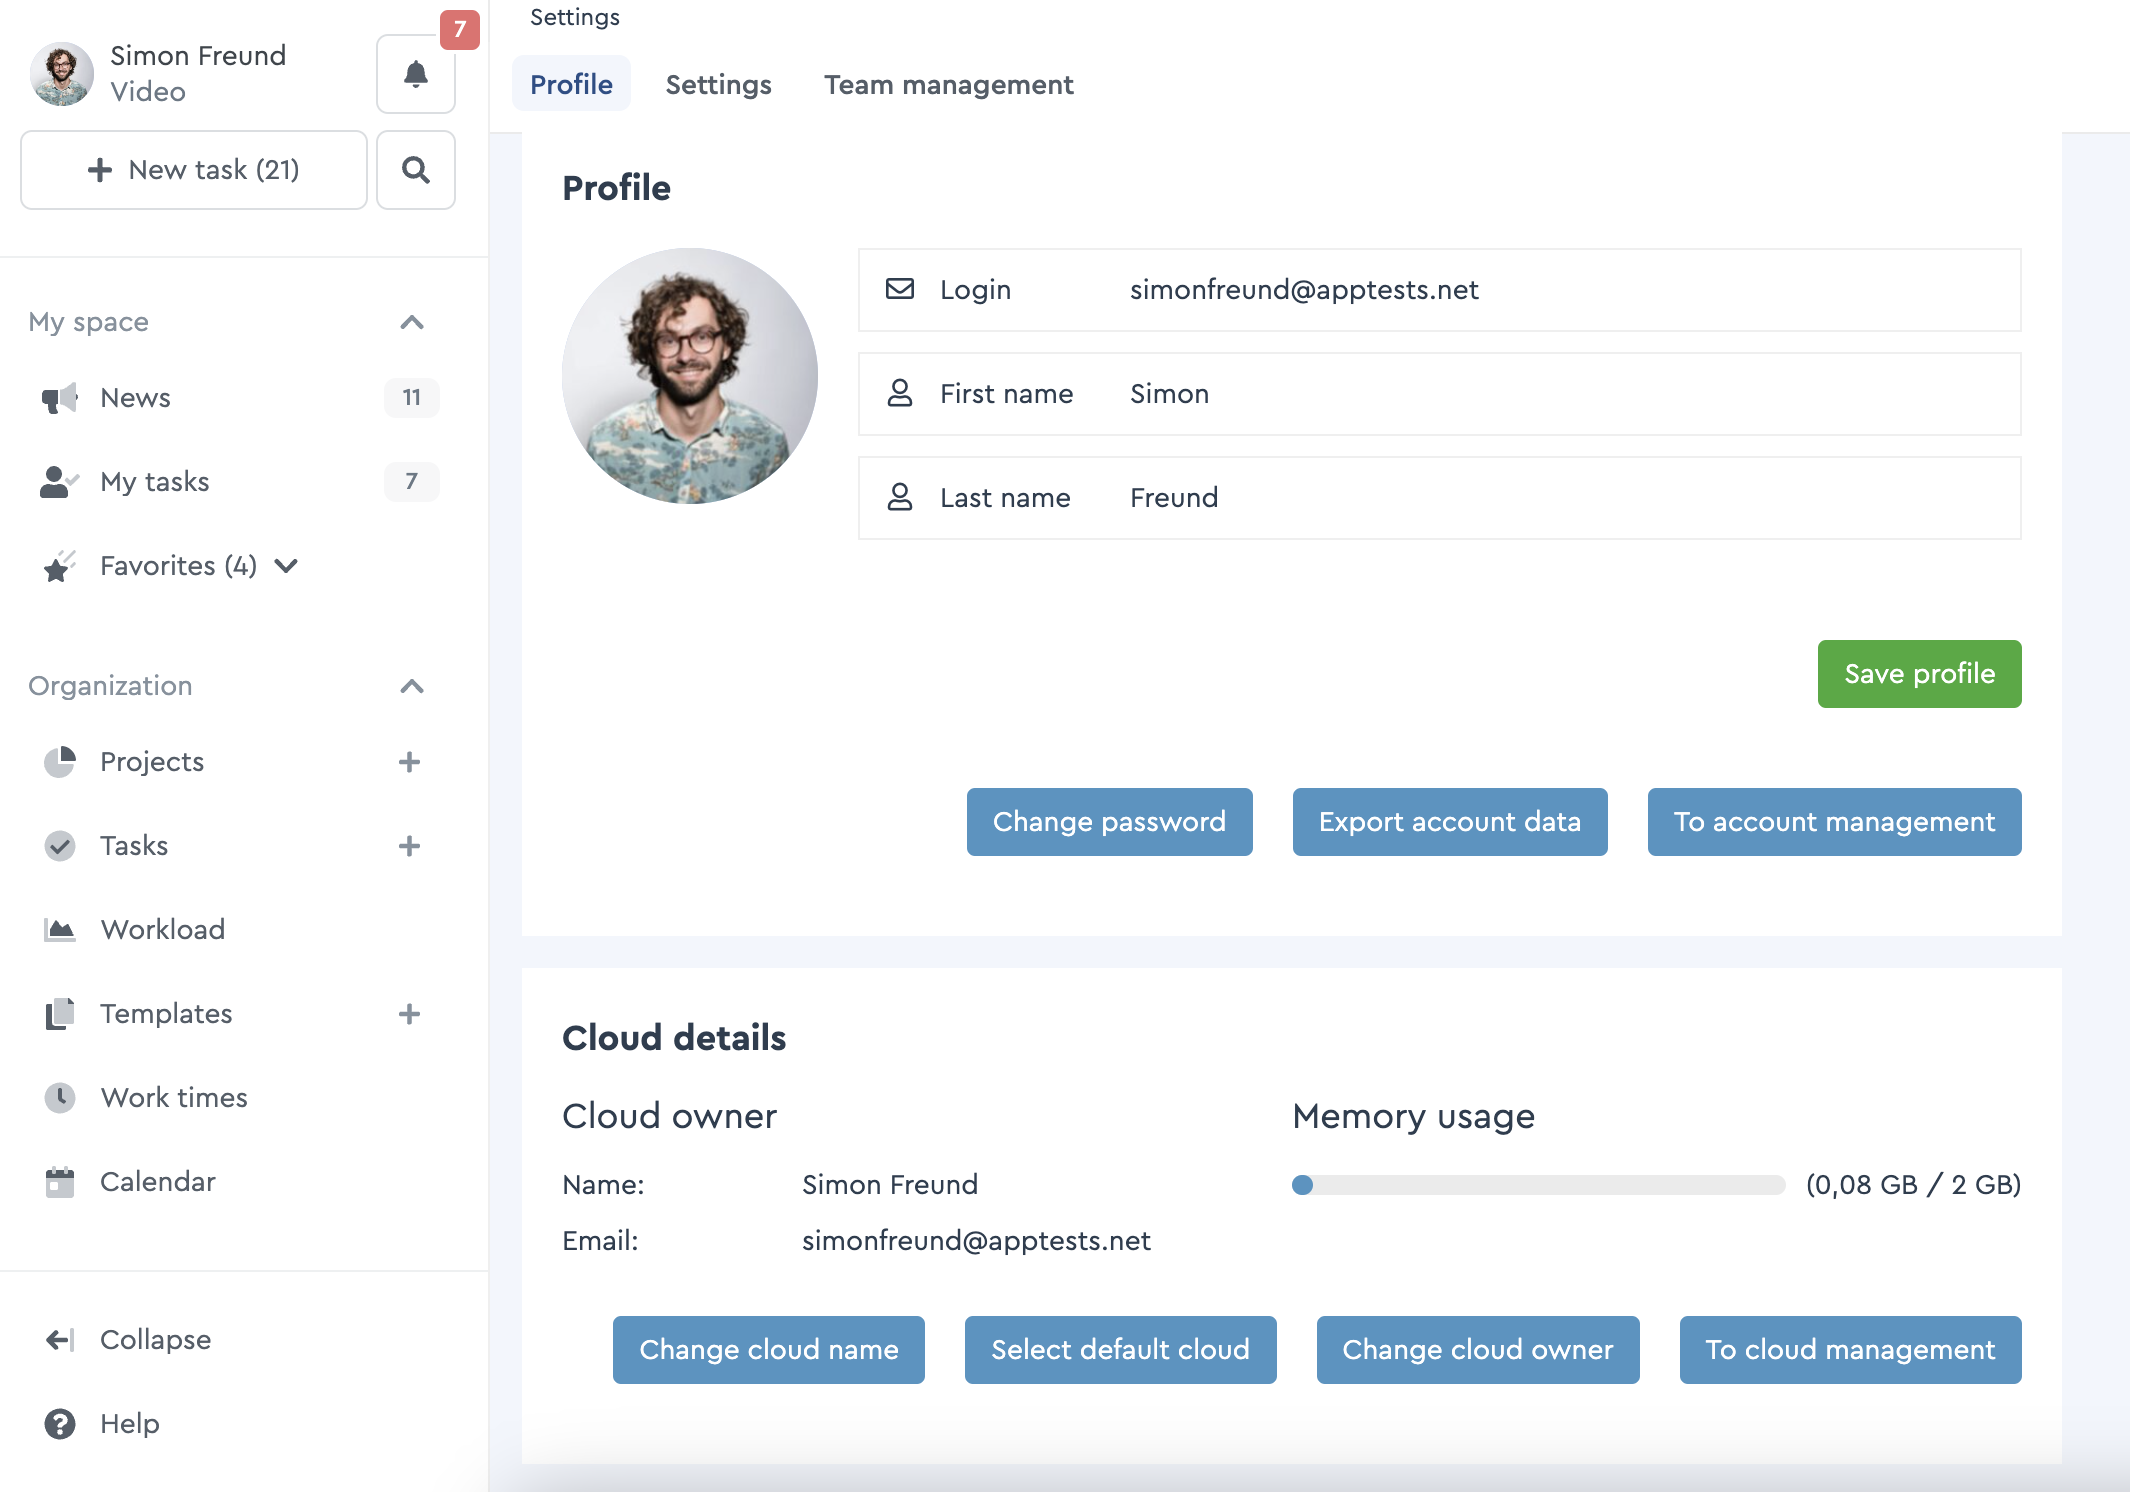2130x1492 pixels.
Task: Click the memory usage progress bar
Action: (x=1538, y=1185)
